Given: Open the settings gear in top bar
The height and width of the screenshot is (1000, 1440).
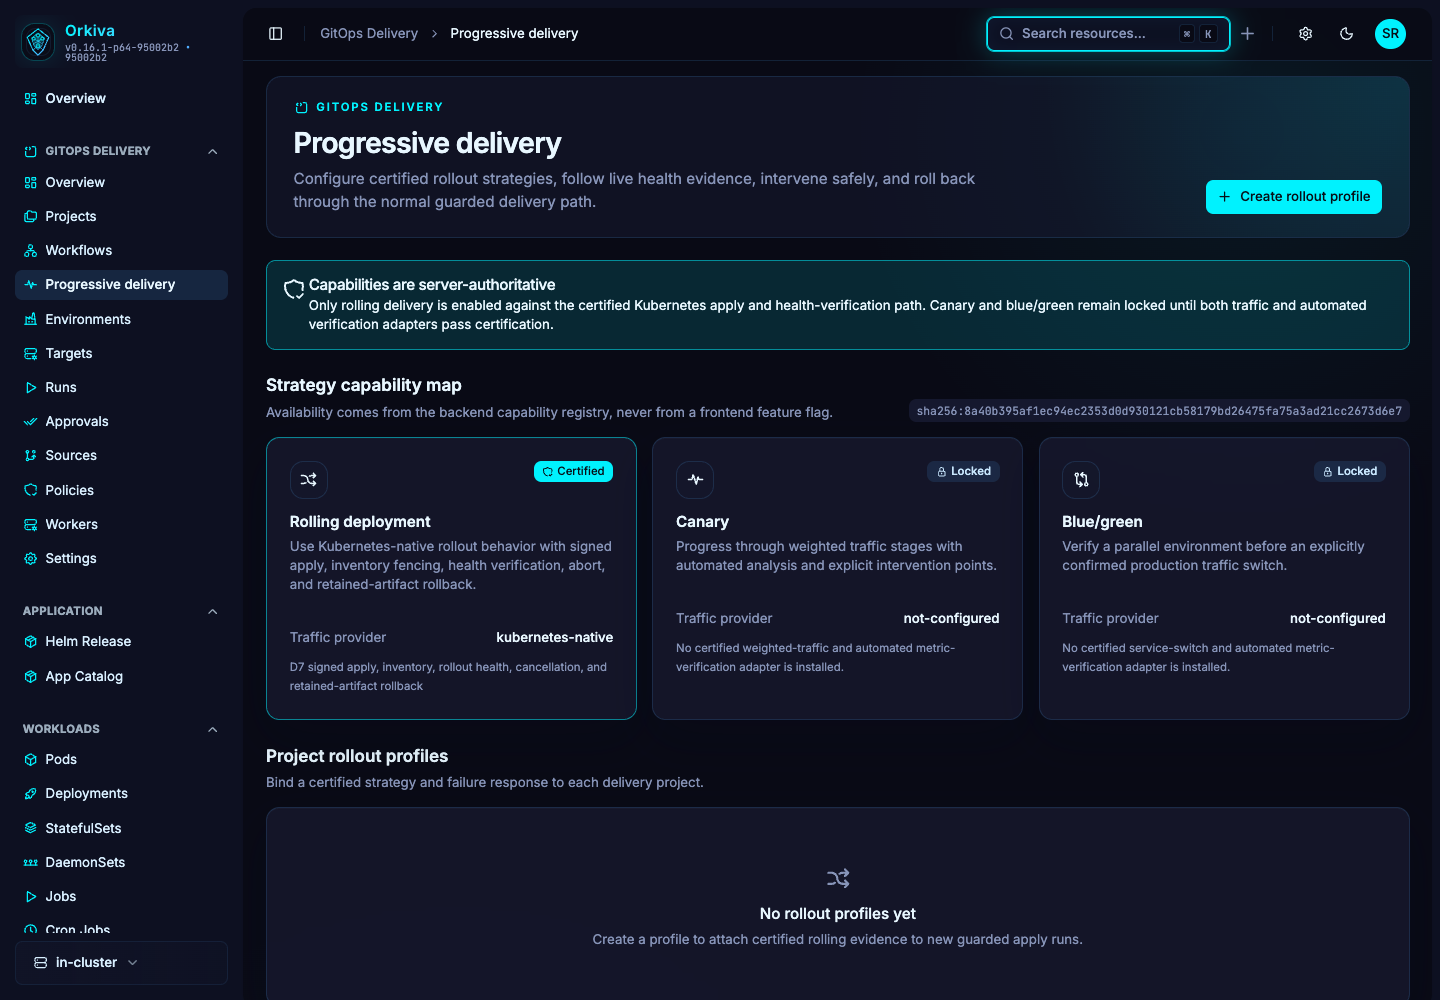Looking at the screenshot, I should pyautogui.click(x=1306, y=34).
